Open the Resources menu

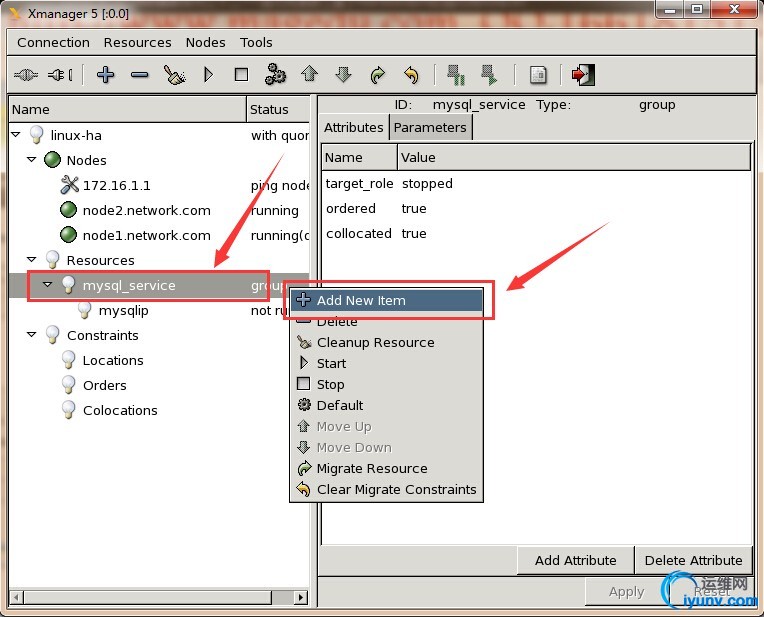tap(137, 42)
